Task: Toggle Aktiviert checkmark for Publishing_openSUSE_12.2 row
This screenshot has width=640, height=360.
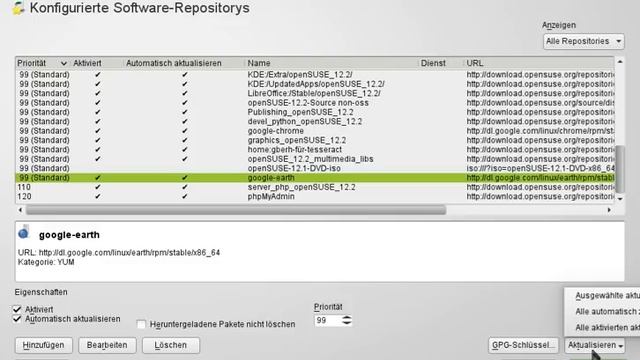Action: pyautogui.click(x=97, y=112)
